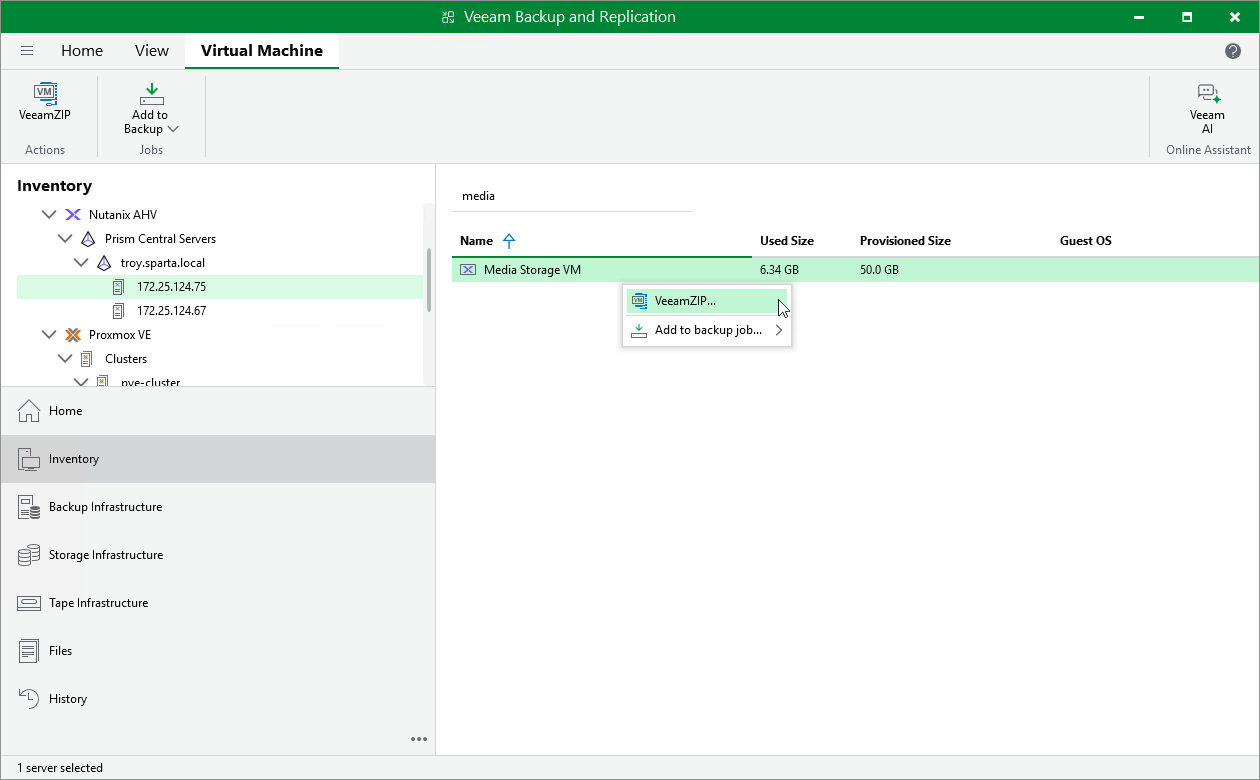
Task: Click the Help question mark icon
Action: [1232, 50]
